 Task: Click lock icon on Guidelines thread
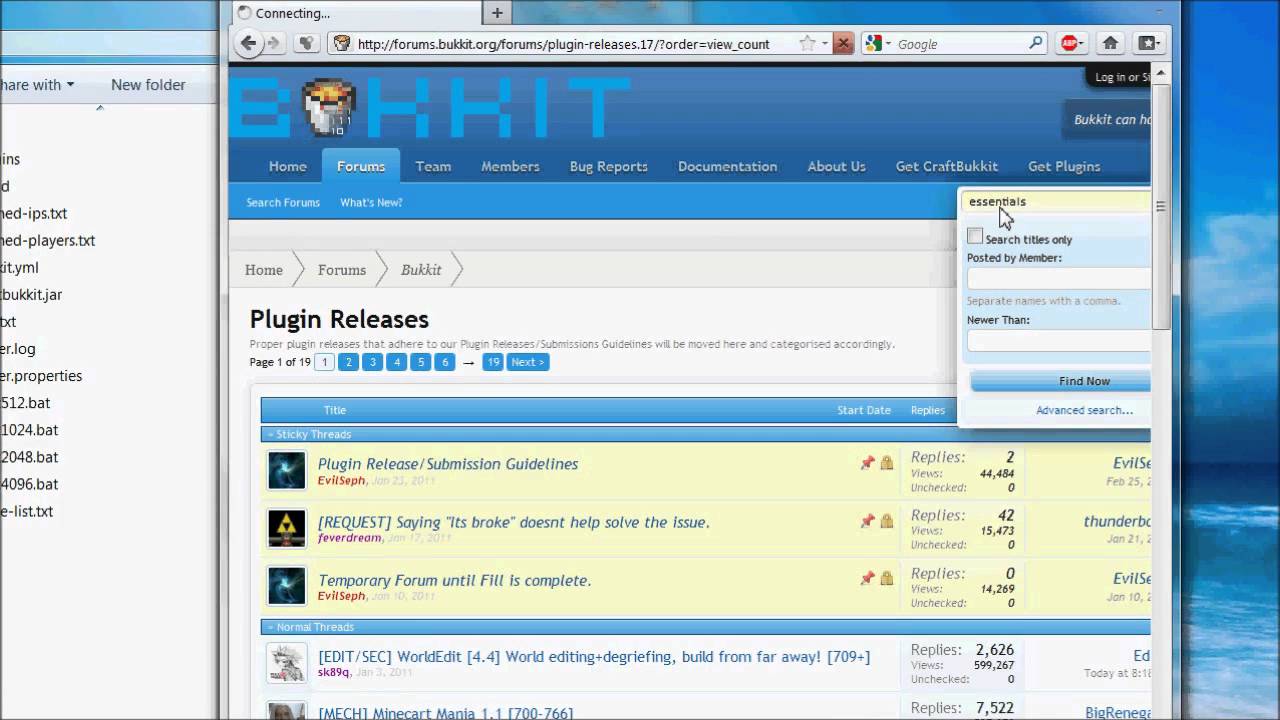[x=886, y=463]
